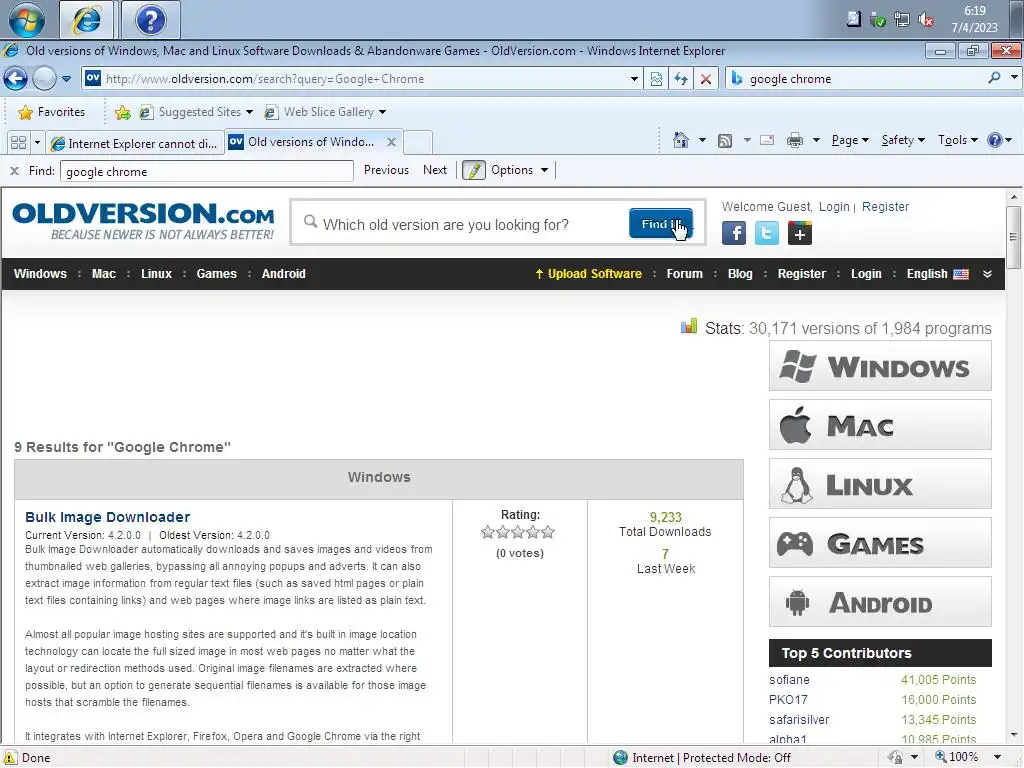The width and height of the screenshot is (1024, 768).
Task: Click the large Windows category banner
Action: tap(880, 366)
